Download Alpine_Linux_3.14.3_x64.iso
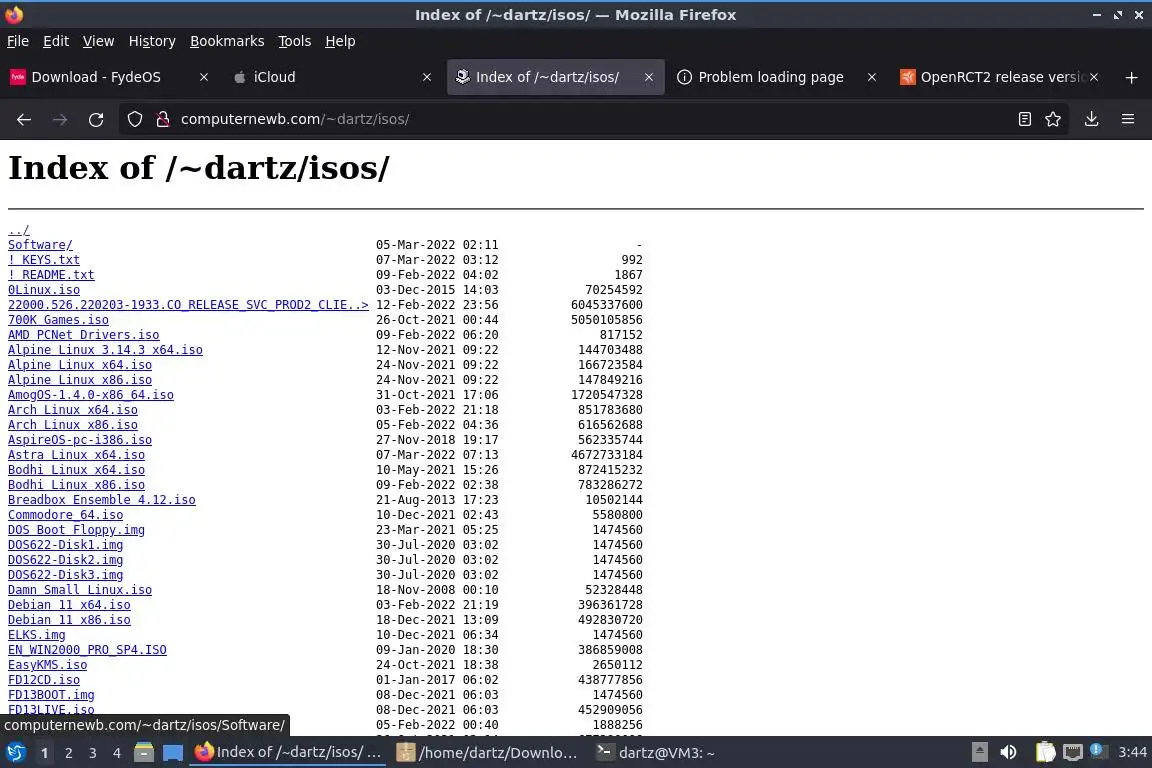The image size is (1152, 768). [x=105, y=350]
